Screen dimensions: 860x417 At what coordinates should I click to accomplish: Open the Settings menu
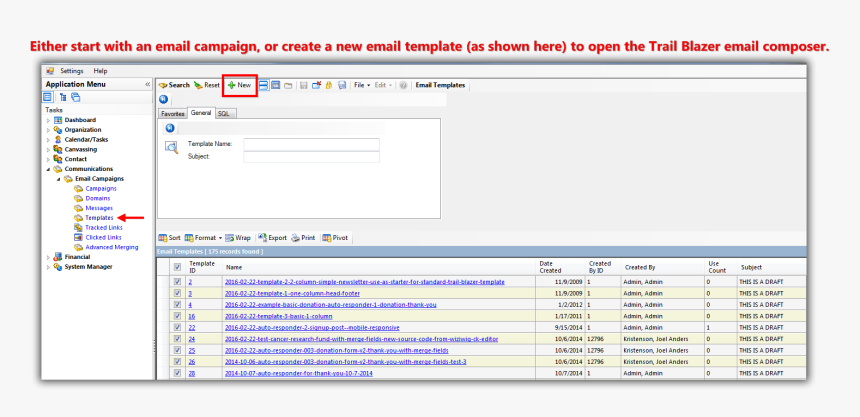point(71,71)
